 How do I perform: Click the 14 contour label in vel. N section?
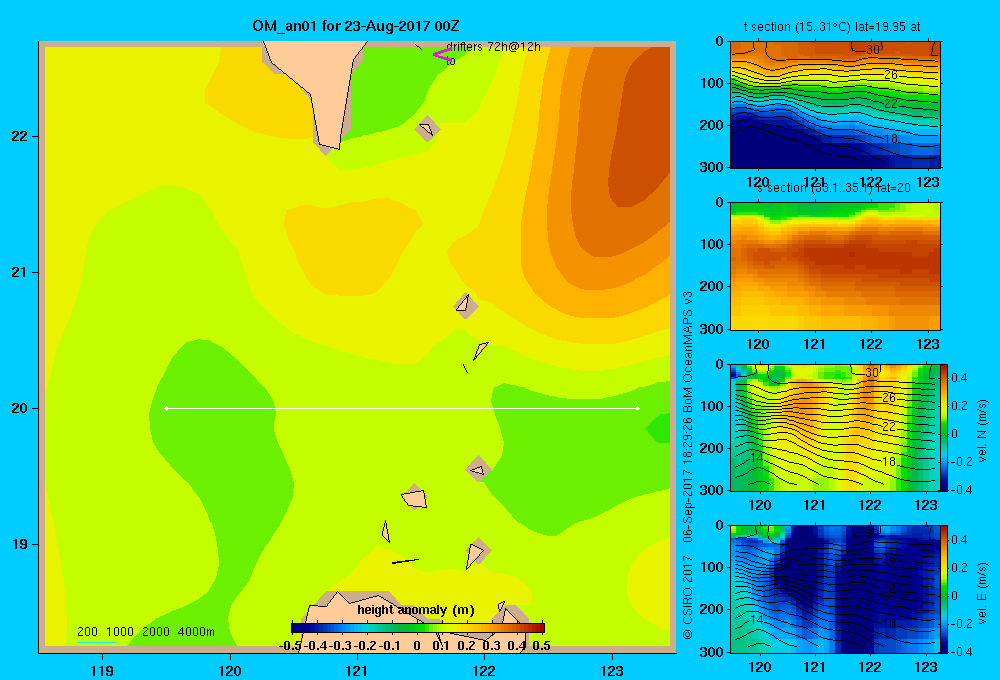pos(756,457)
